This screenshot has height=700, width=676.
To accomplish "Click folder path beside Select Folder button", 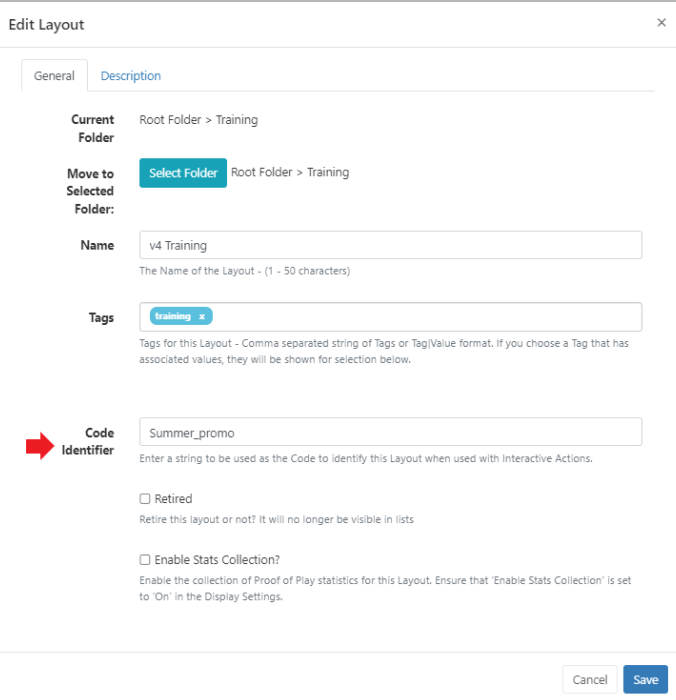I will [x=290, y=172].
